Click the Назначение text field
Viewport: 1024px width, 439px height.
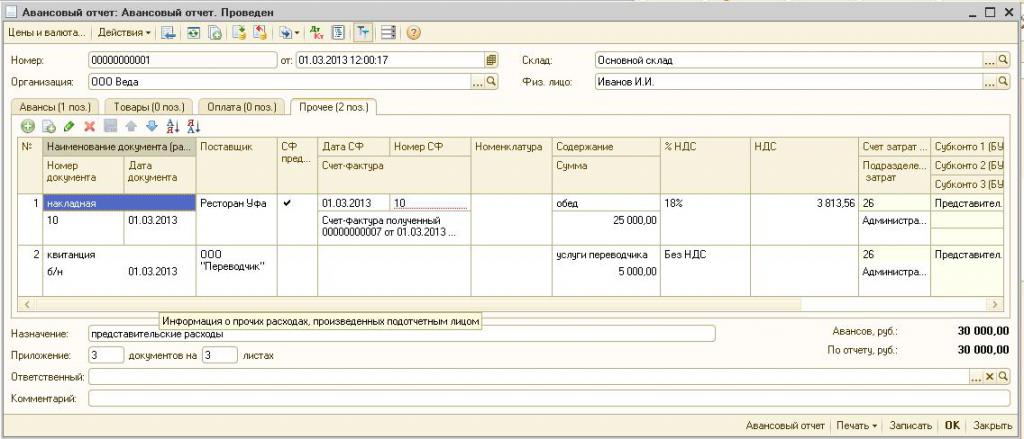click(x=400, y=333)
